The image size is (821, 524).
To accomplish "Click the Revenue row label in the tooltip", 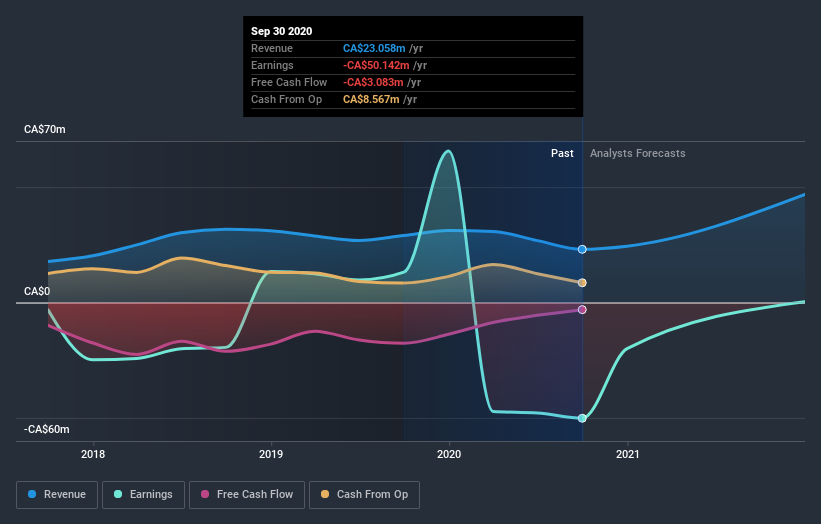I will [x=272, y=48].
